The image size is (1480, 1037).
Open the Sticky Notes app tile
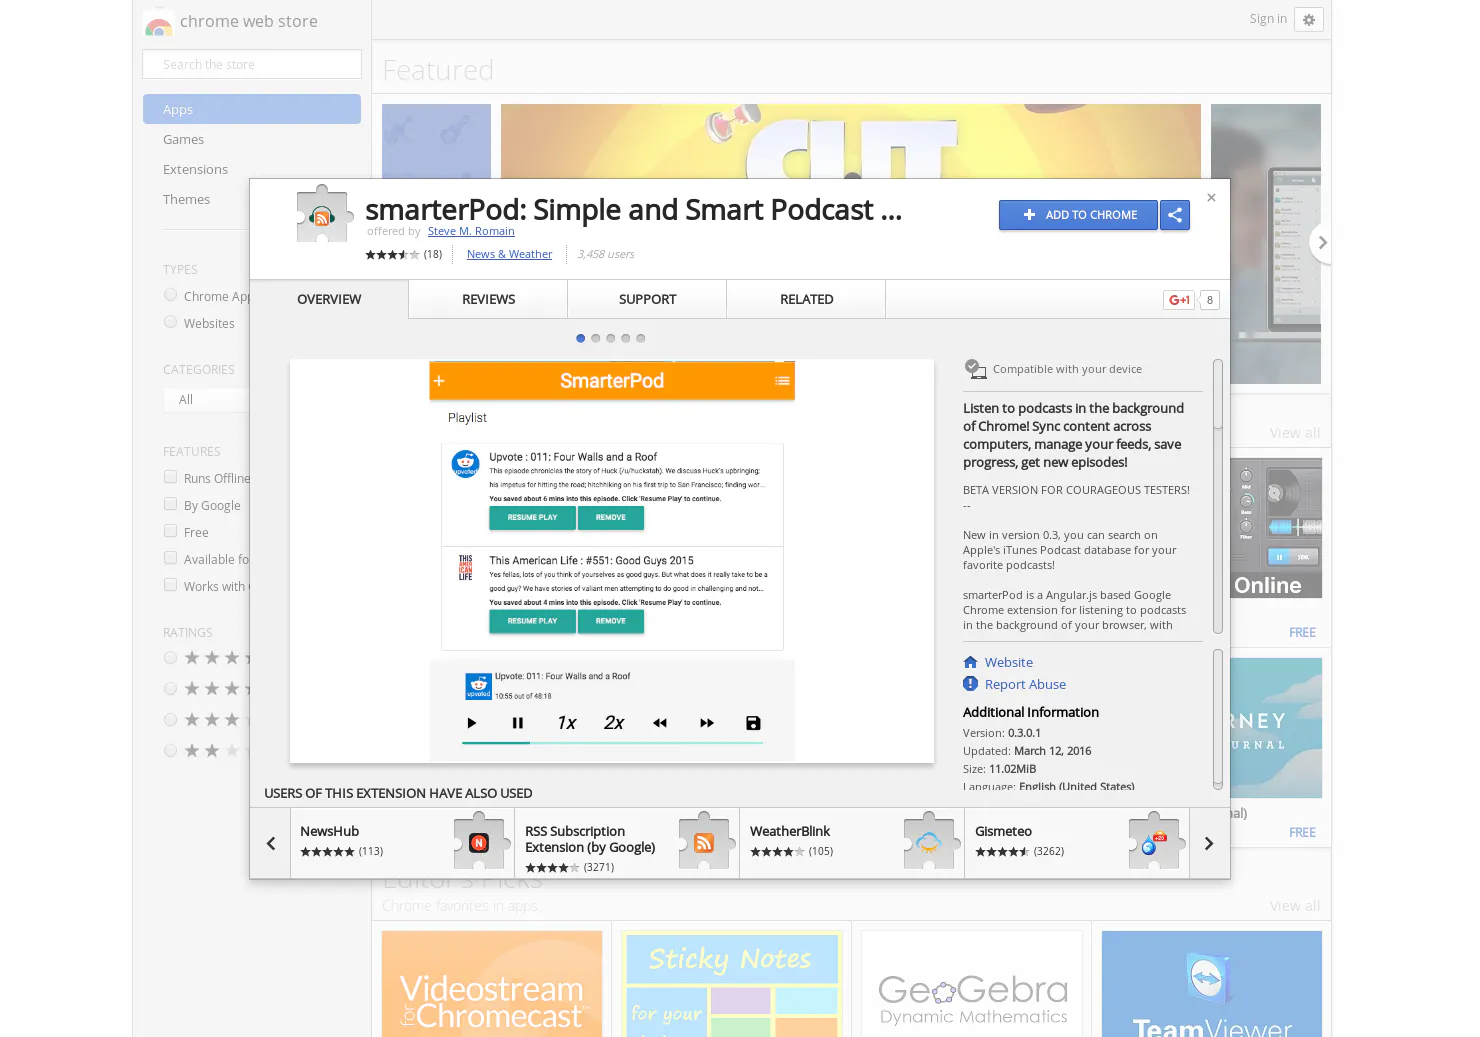click(732, 984)
